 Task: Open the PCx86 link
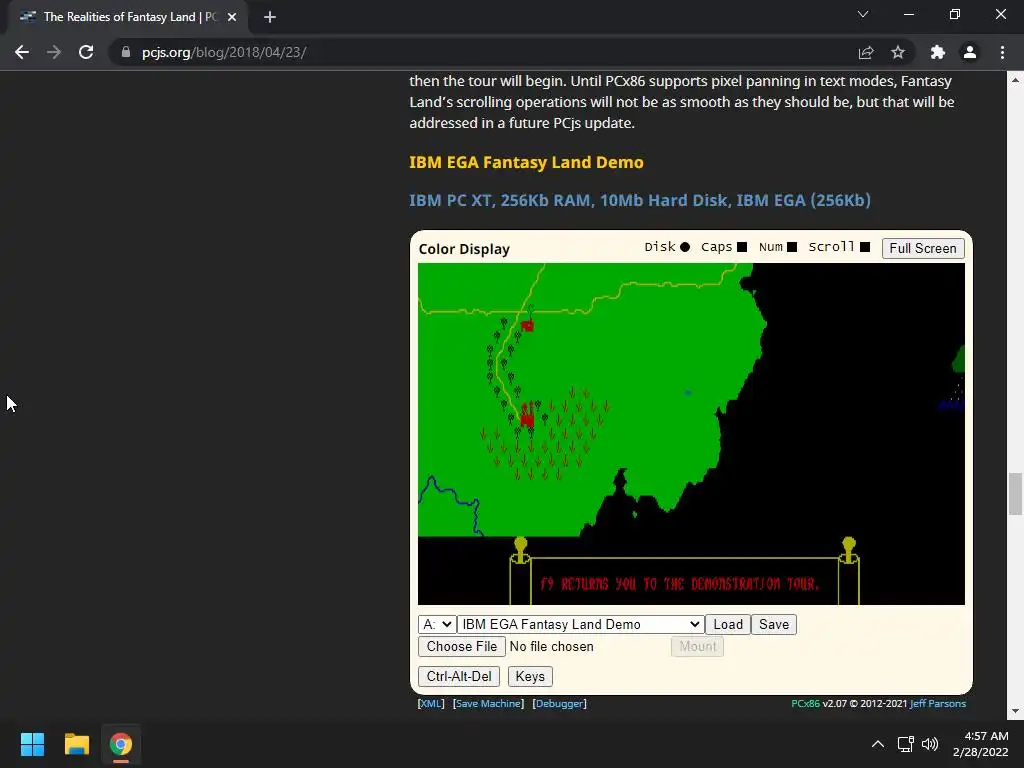805,703
